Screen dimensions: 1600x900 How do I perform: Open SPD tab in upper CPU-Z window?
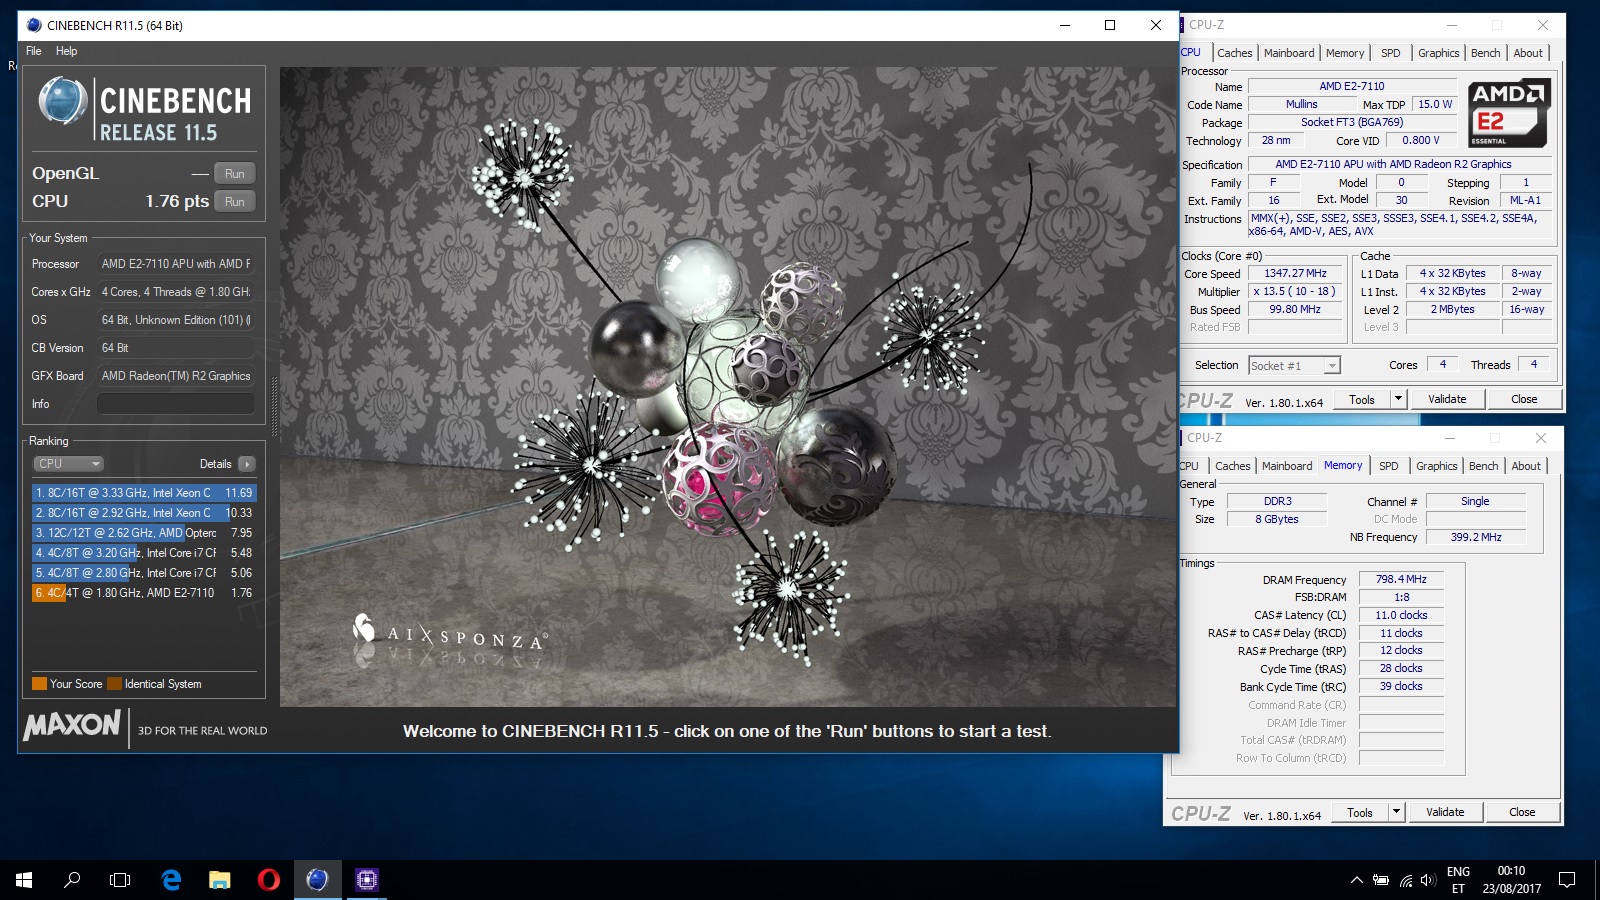point(1390,53)
